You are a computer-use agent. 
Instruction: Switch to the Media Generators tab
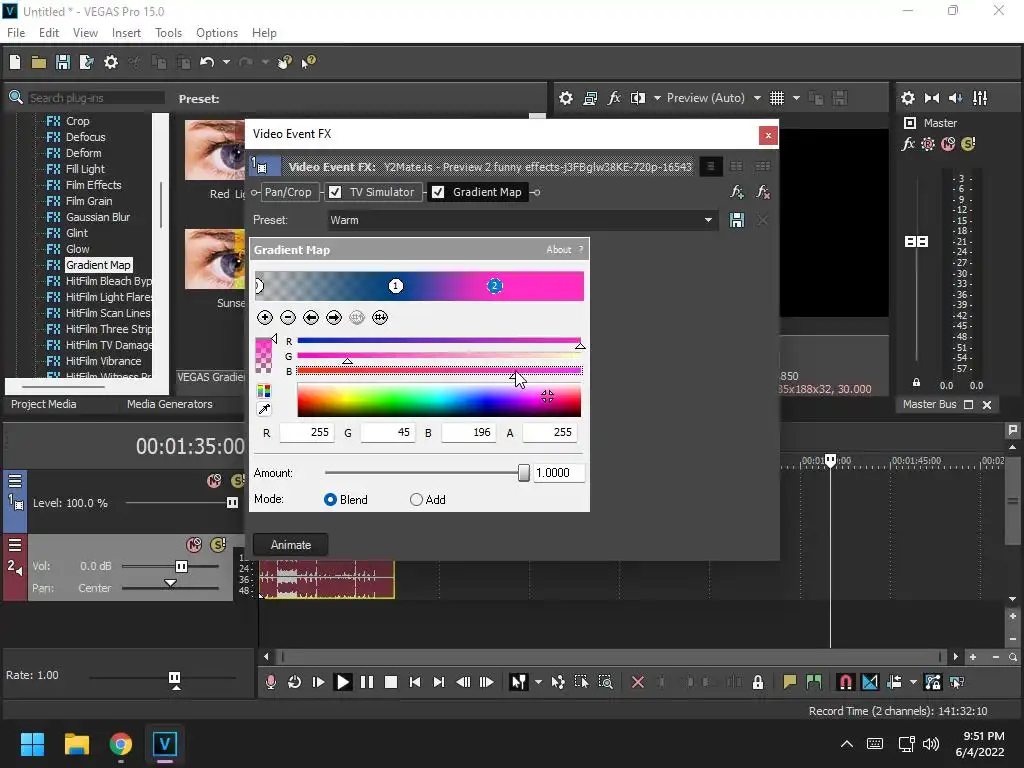pyautogui.click(x=170, y=404)
